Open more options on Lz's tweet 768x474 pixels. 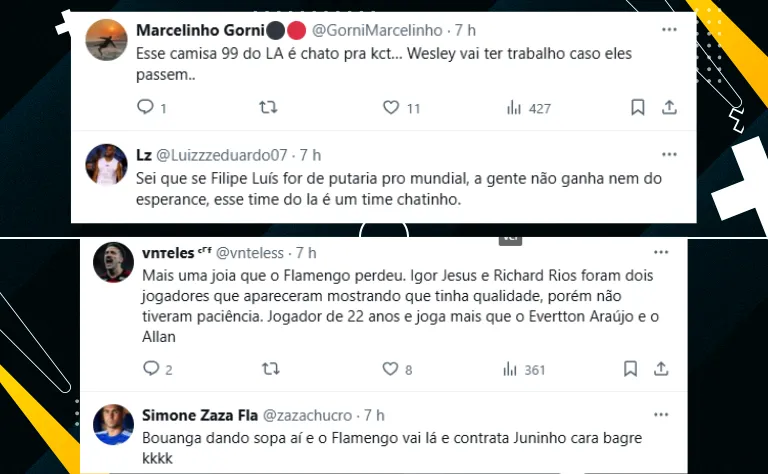coord(669,155)
